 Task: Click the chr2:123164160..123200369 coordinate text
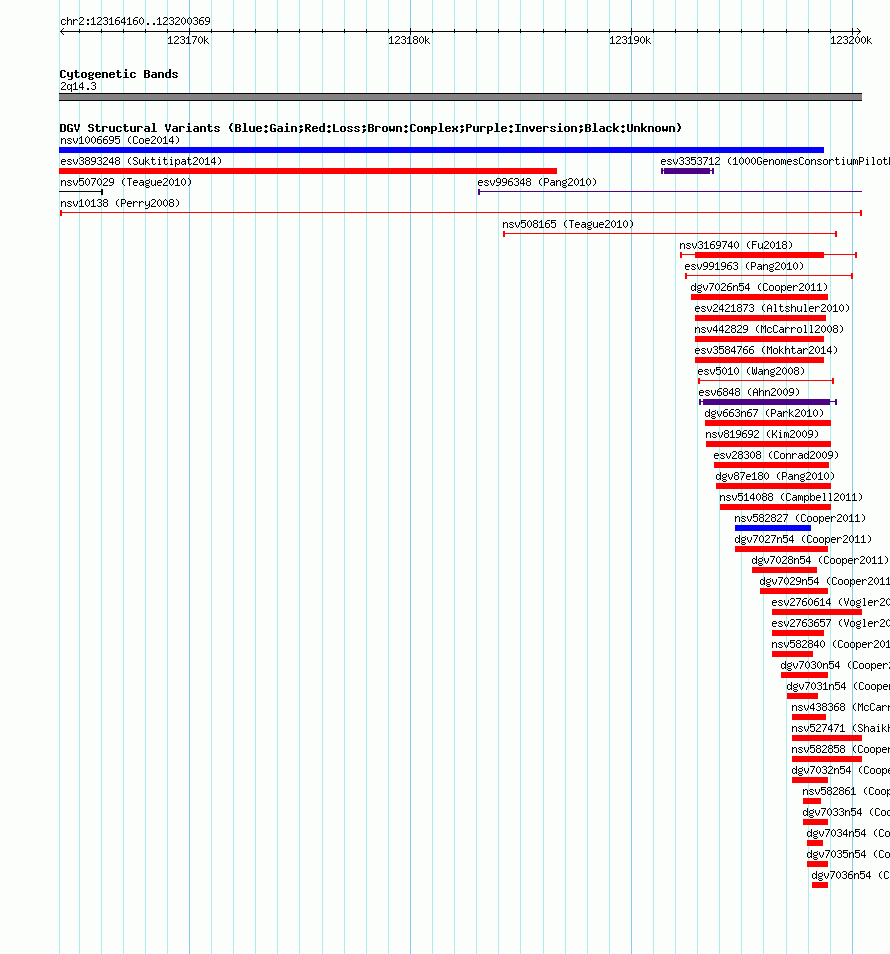(135, 21)
